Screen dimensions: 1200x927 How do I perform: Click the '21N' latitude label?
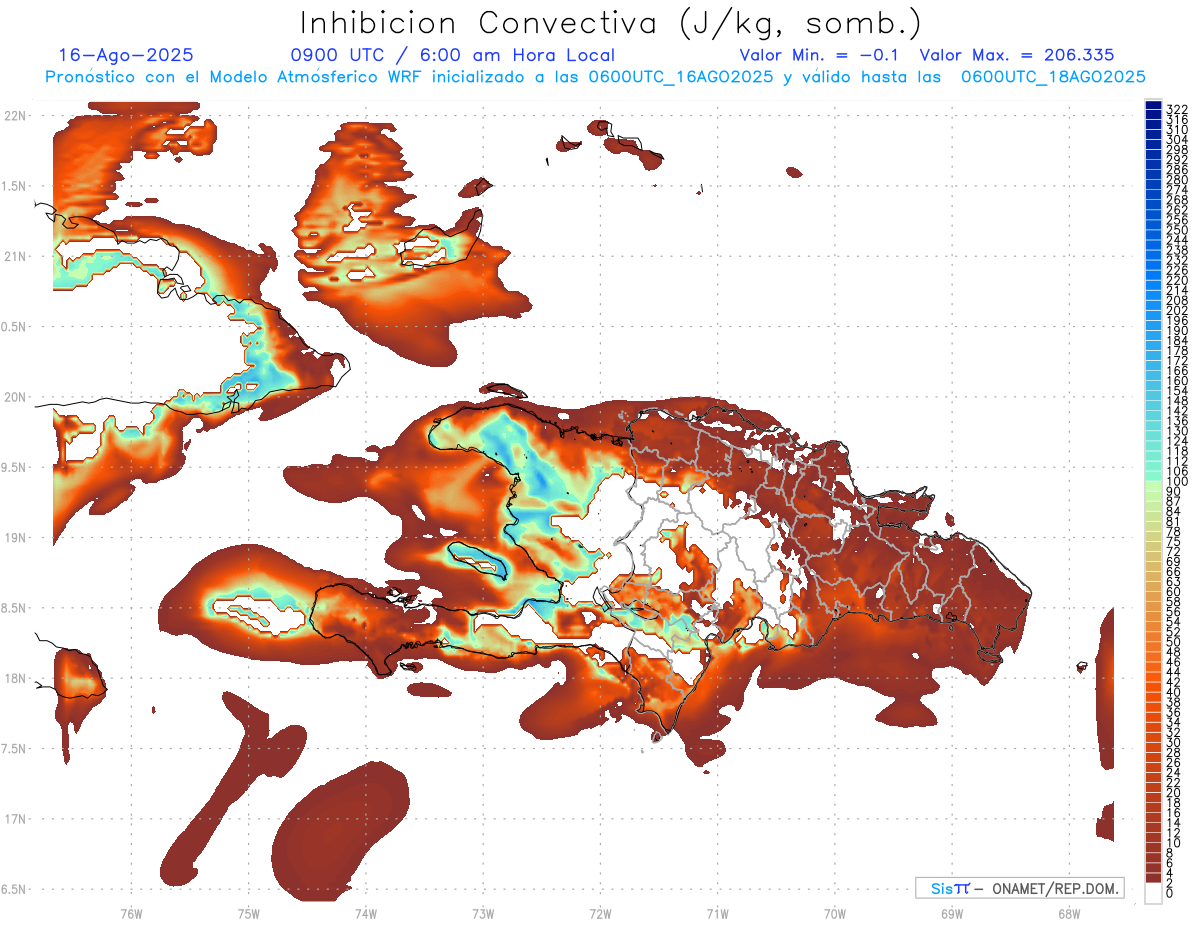point(15,257)
